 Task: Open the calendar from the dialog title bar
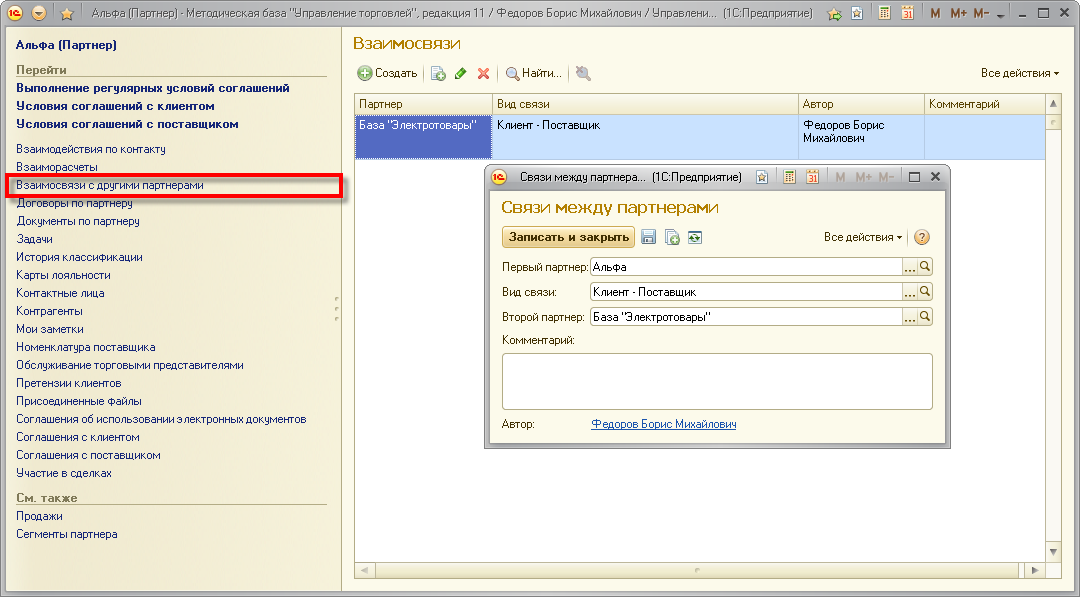pos(813,177)
